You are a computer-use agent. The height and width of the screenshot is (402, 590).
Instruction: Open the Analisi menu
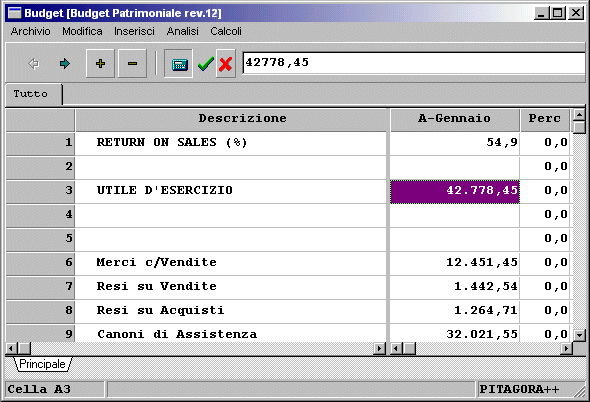(182, 31)
